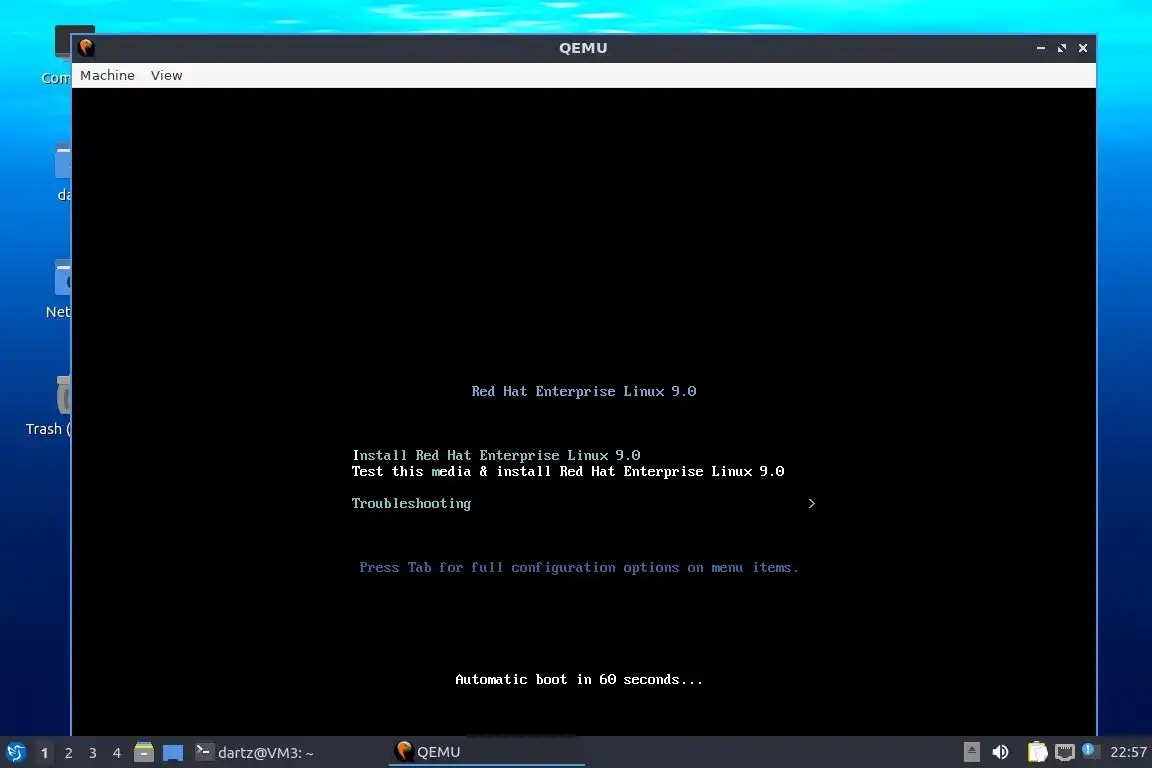This screenshot has width=1152, height=768.
Task: Click the show desktop taskbar icon
Action: [173, 753]
